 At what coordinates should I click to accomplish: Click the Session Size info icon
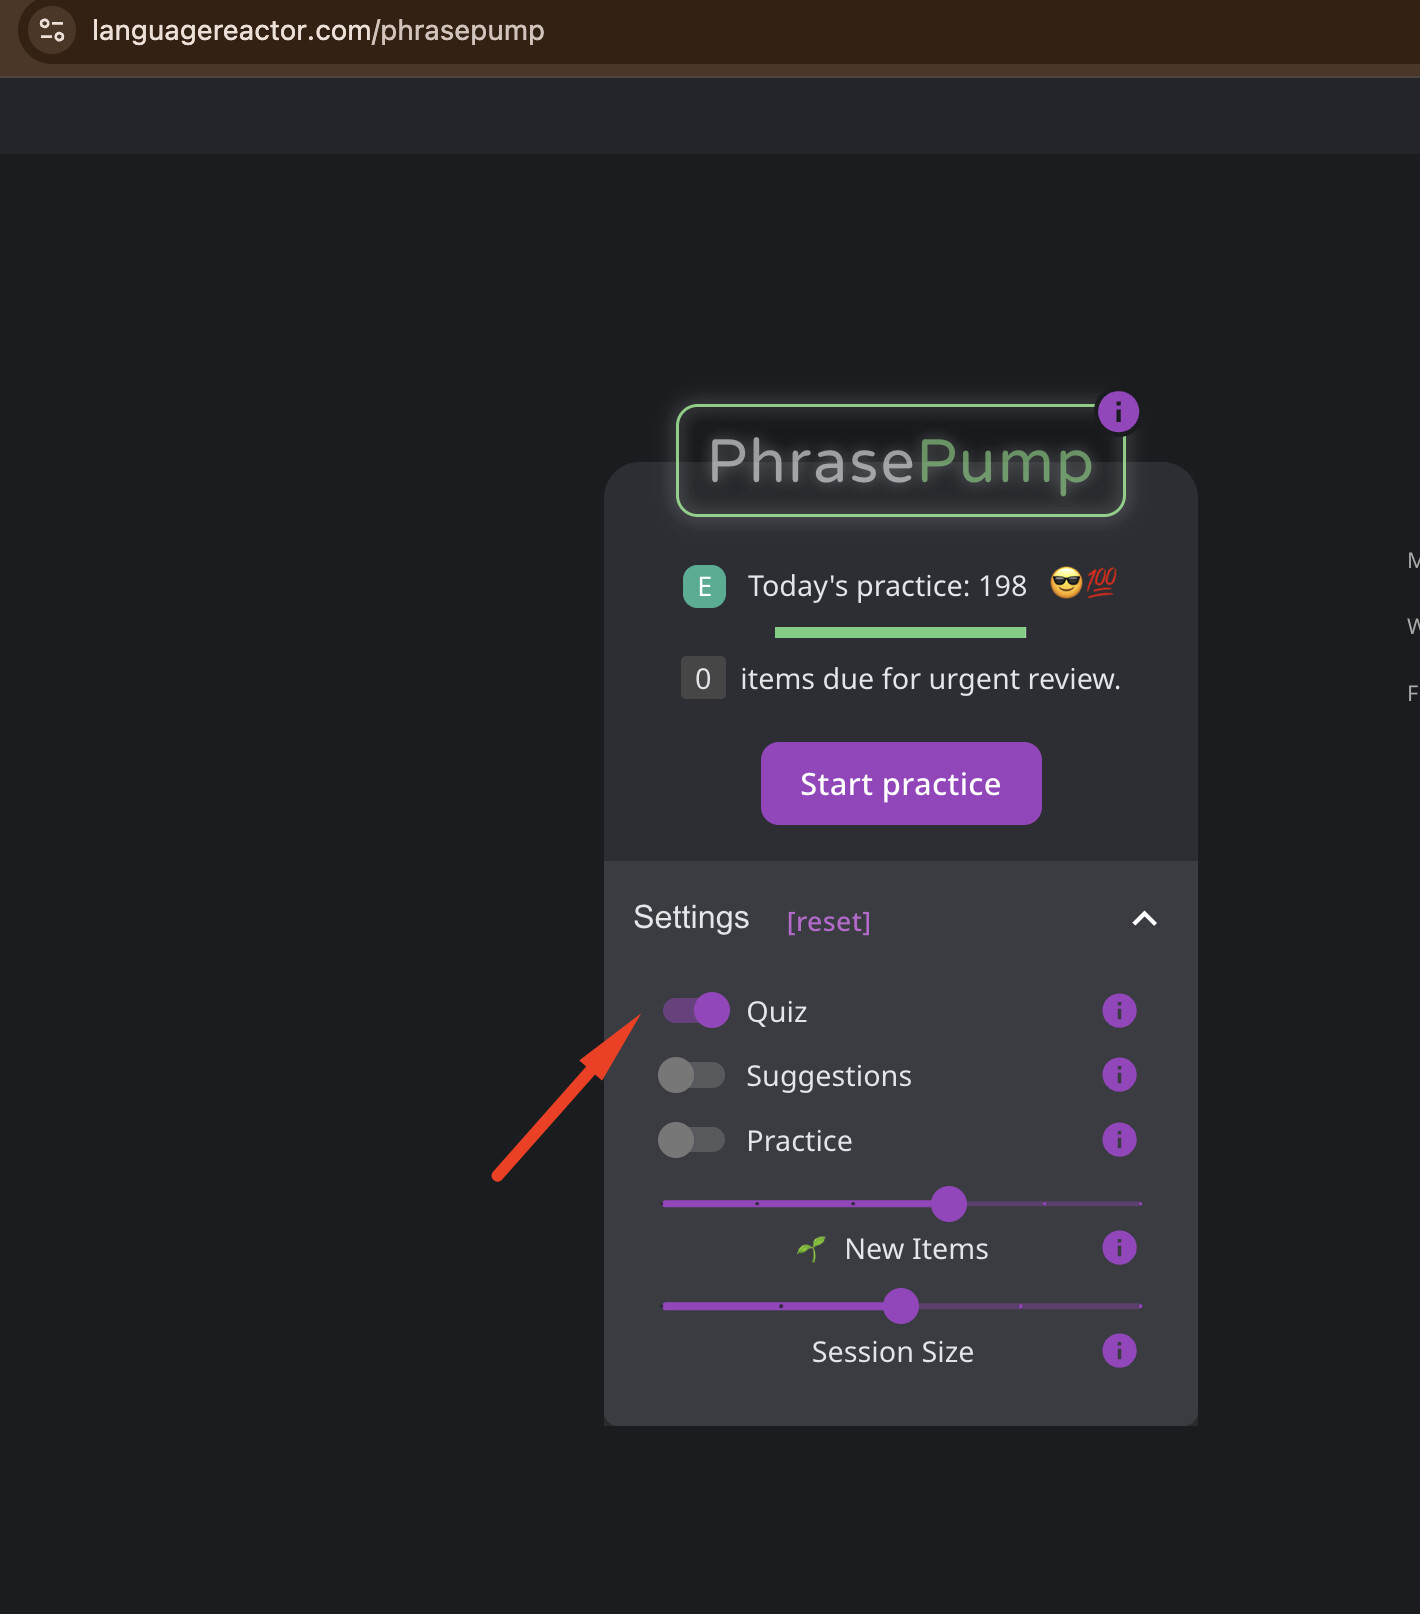point(1119,1350)
